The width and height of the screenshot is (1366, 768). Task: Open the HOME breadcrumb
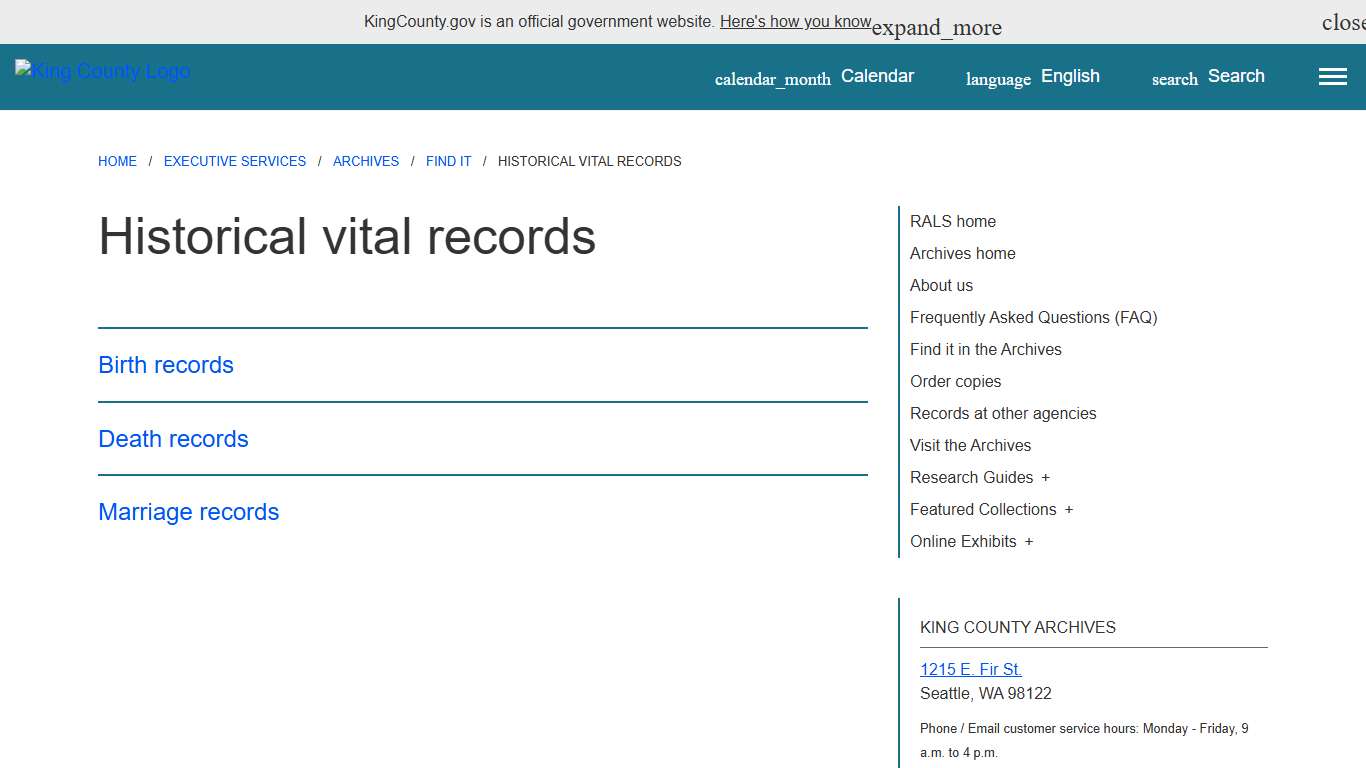pos(117,161)
